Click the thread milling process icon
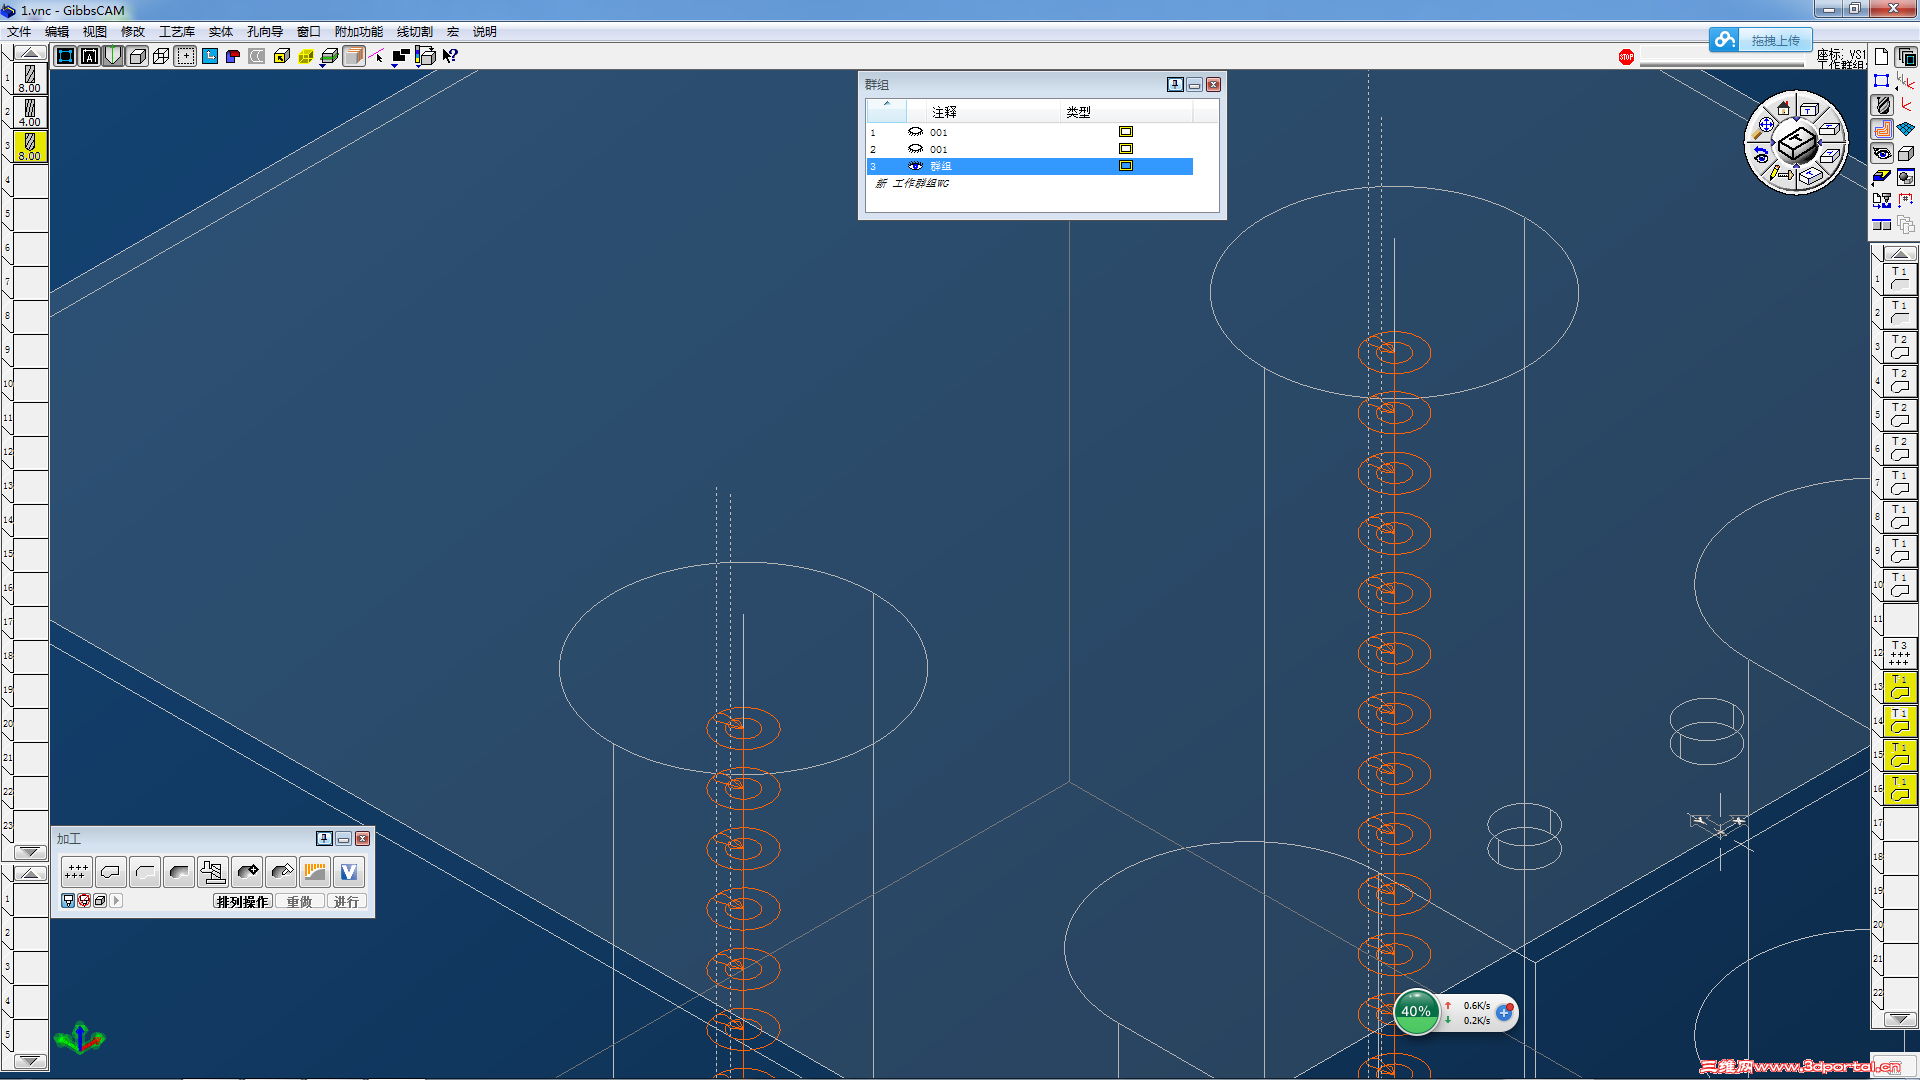This screenshot has width=1920, height=1080. coord(213,872)
